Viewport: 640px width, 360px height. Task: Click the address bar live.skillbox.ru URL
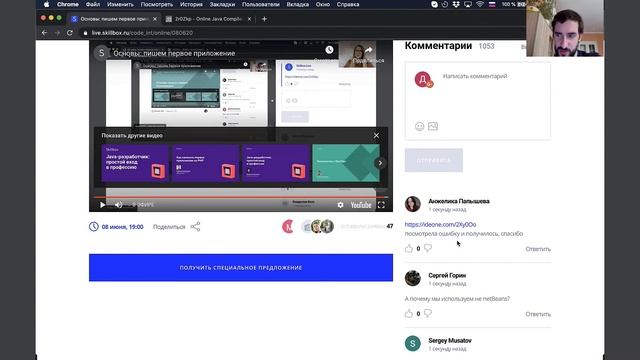(x=142, y=33)
